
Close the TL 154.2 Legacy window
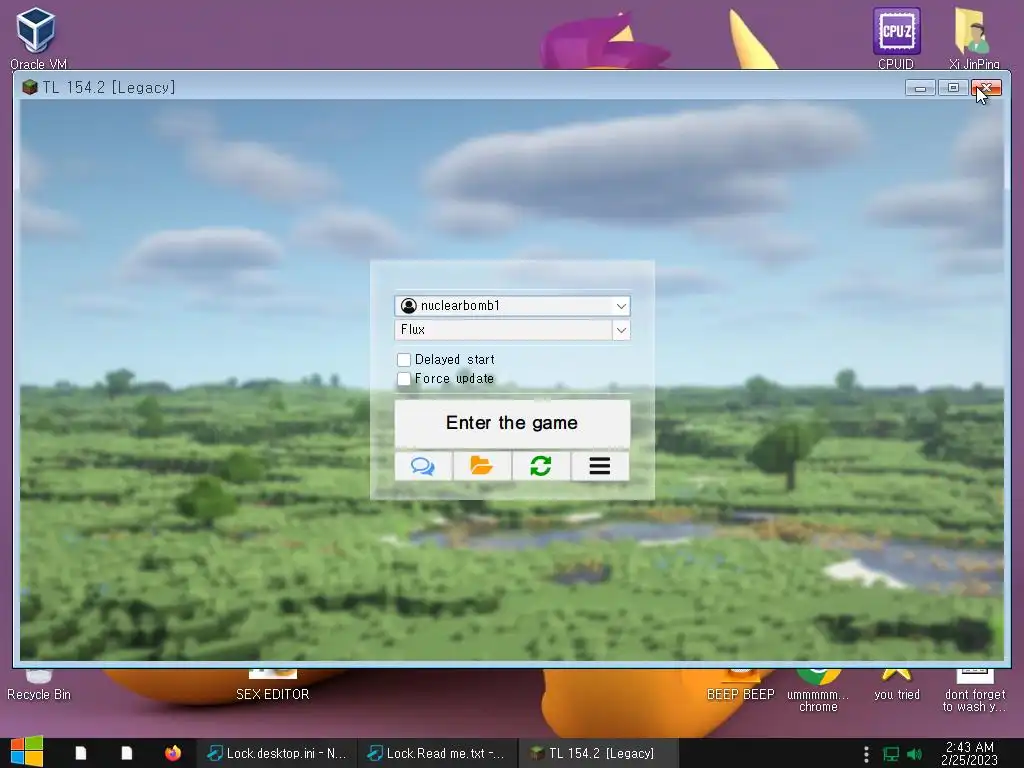[986, 88]
